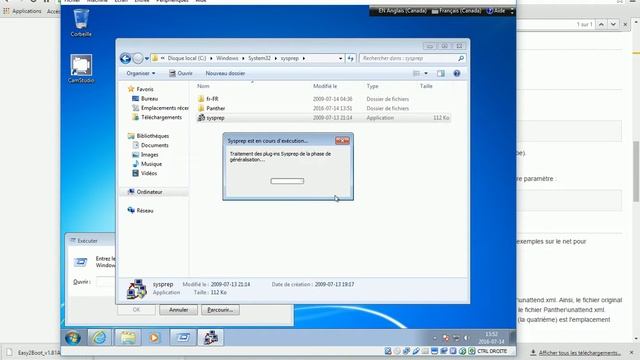Open Téléchargements in the sidebar
The image size is (640, 360).
(161, 117)
